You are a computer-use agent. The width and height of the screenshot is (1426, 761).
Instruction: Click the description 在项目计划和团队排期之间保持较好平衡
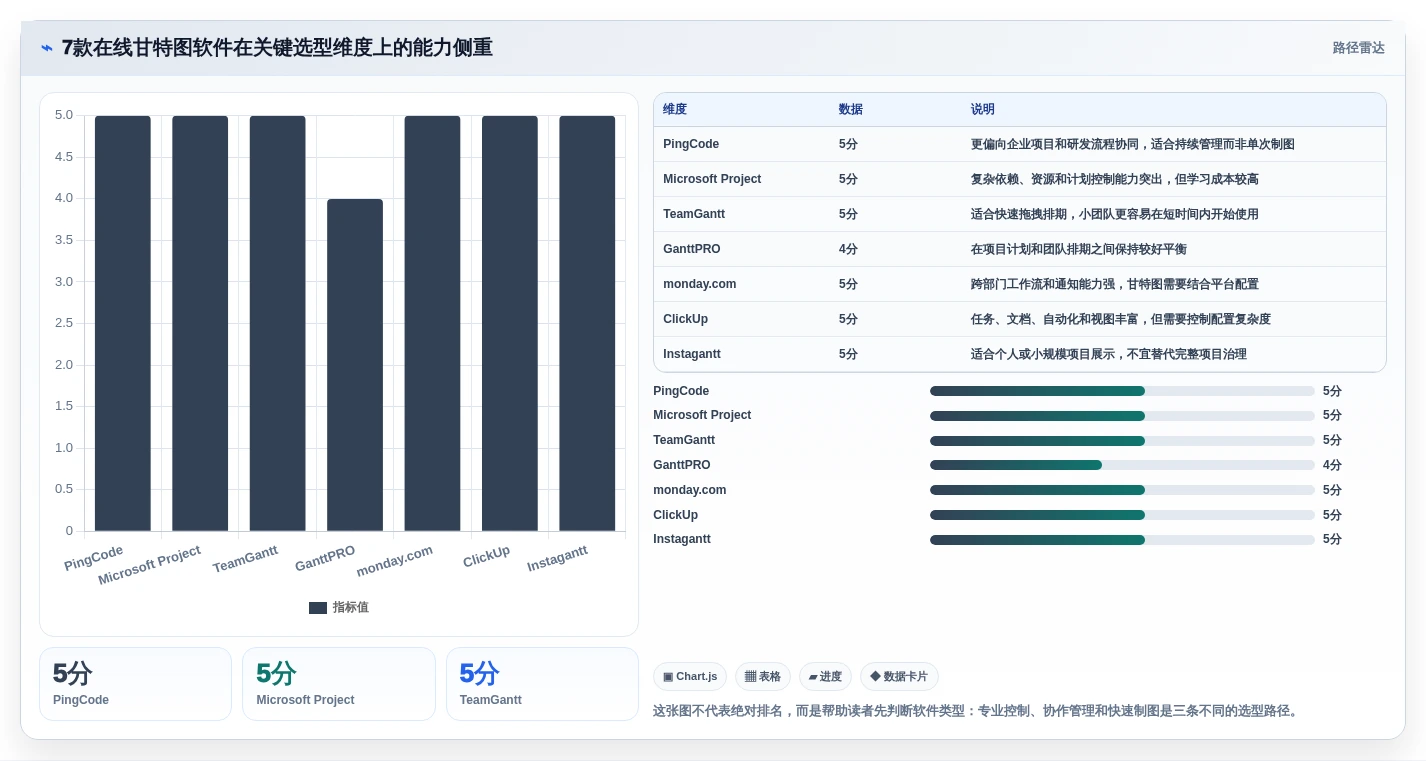[1079, 249]
